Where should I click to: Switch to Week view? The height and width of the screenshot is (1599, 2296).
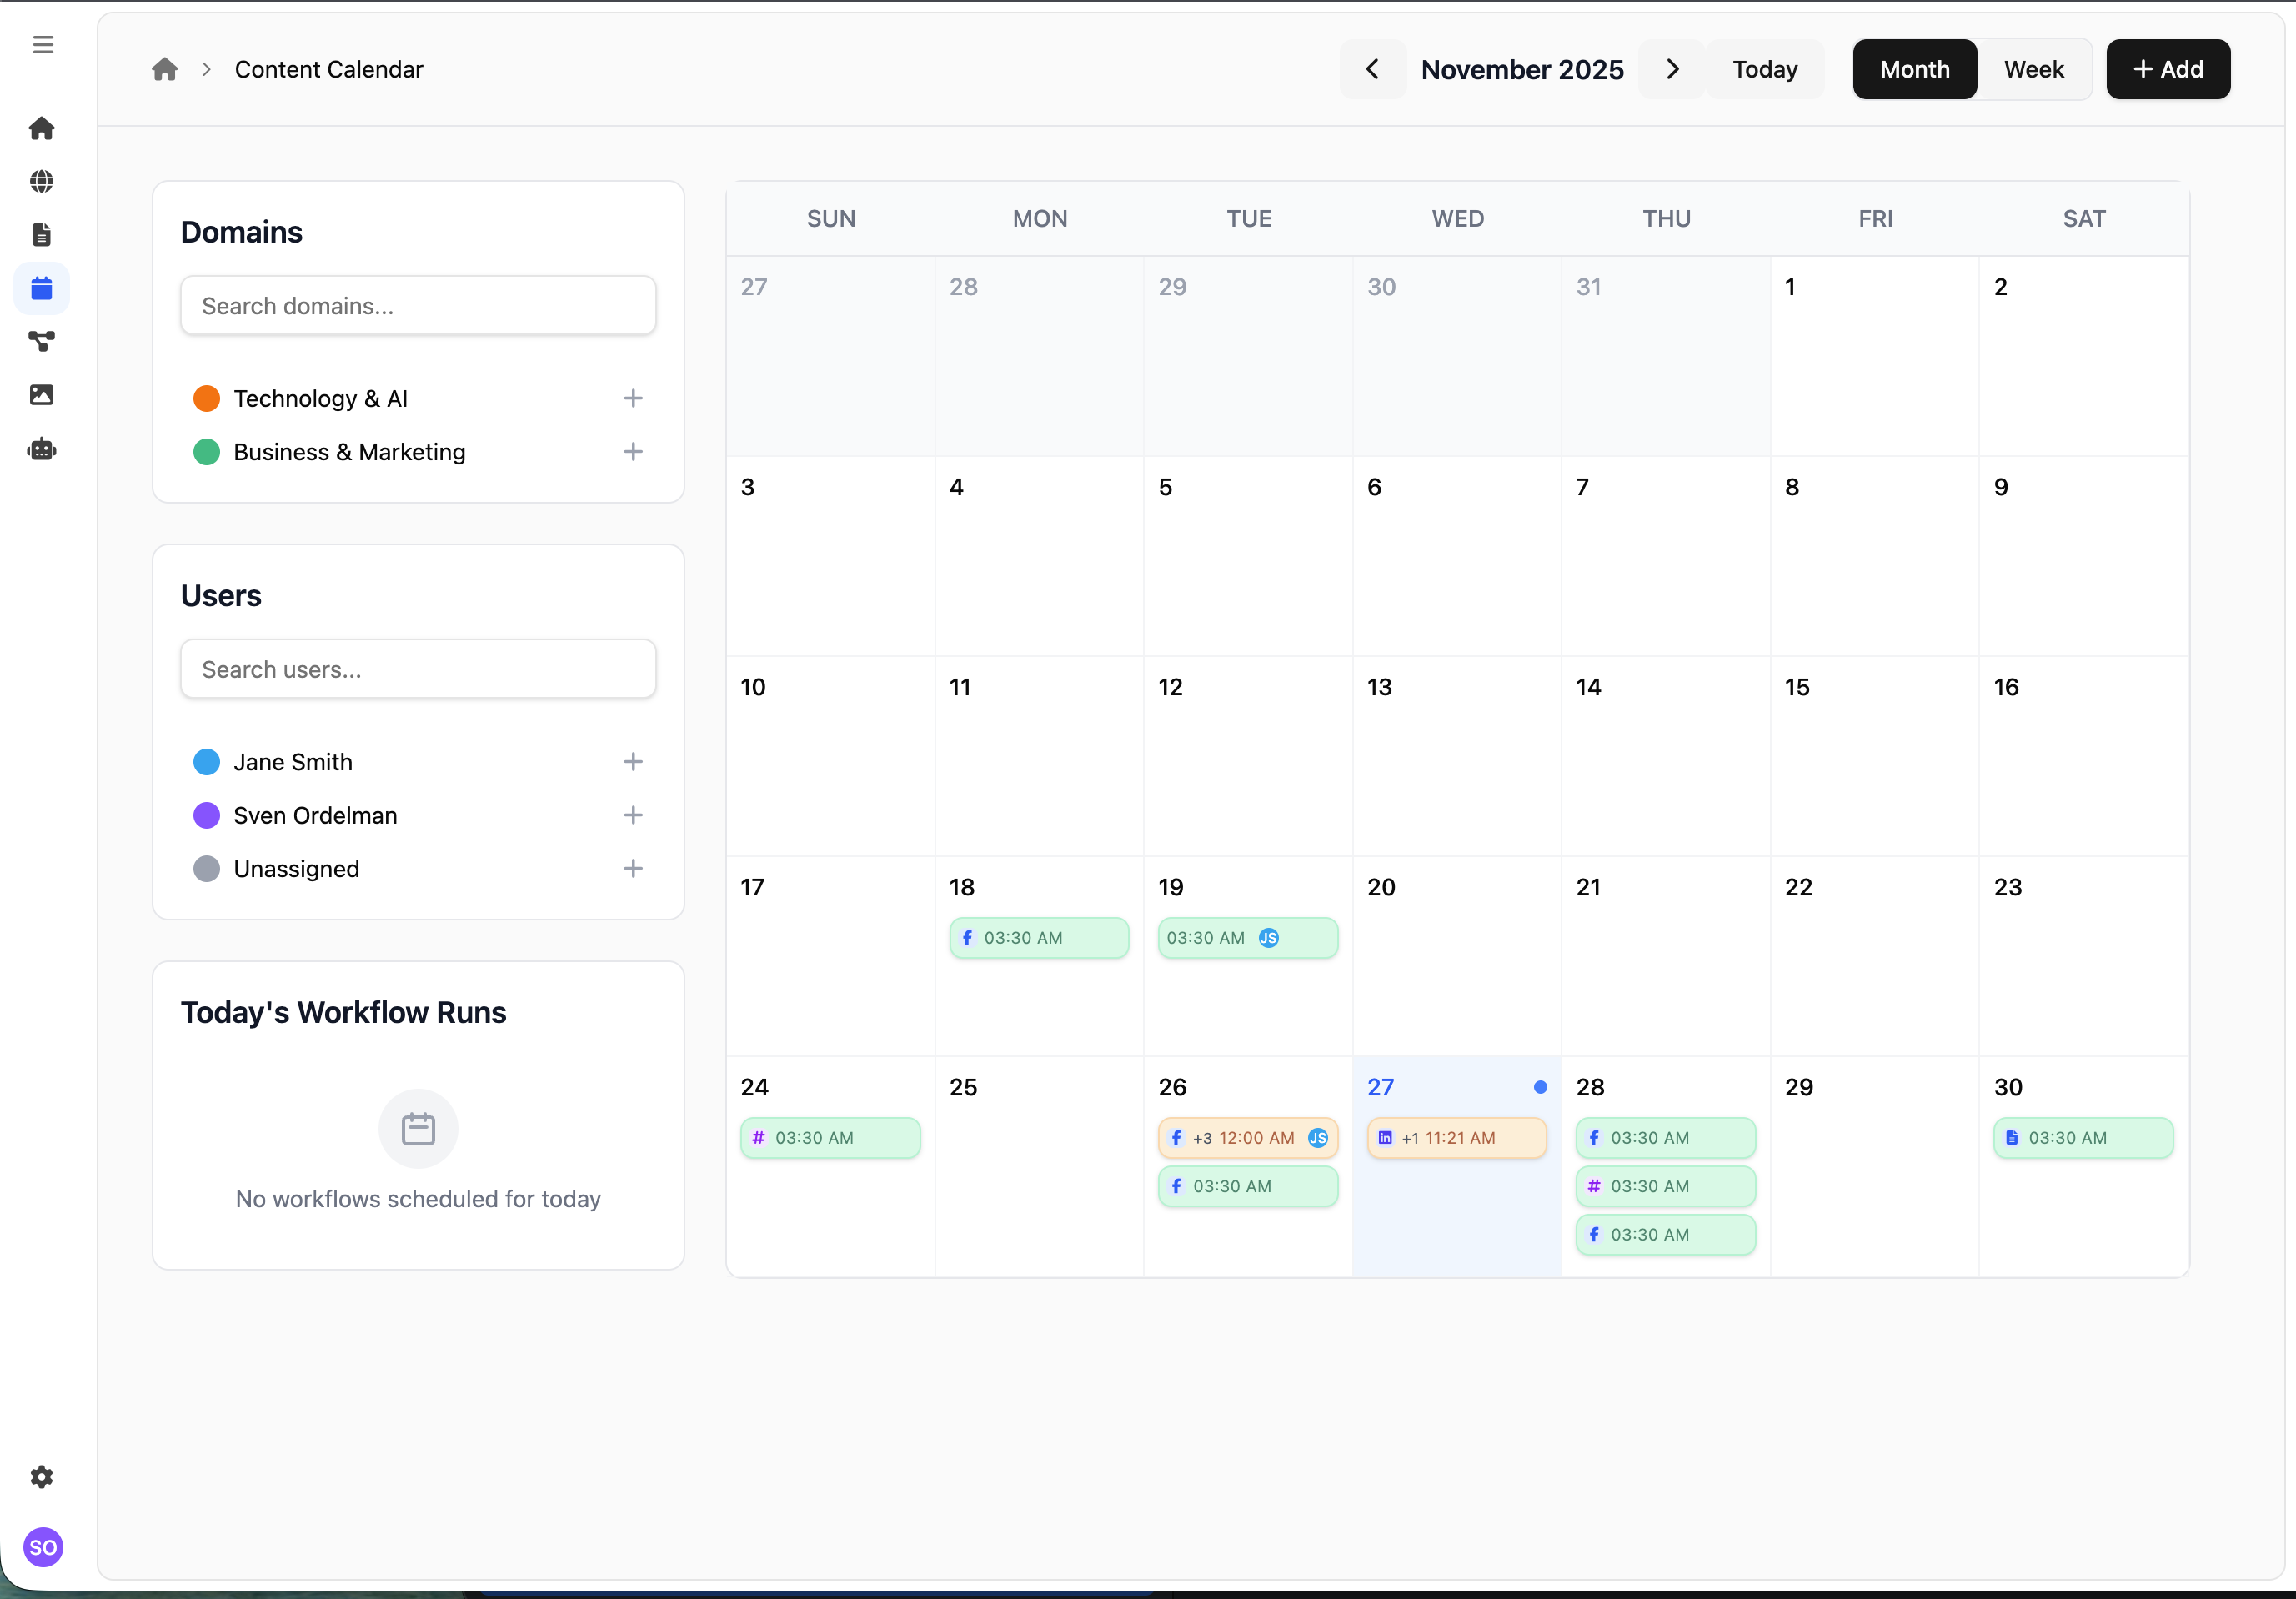[x=2034, y=69]
